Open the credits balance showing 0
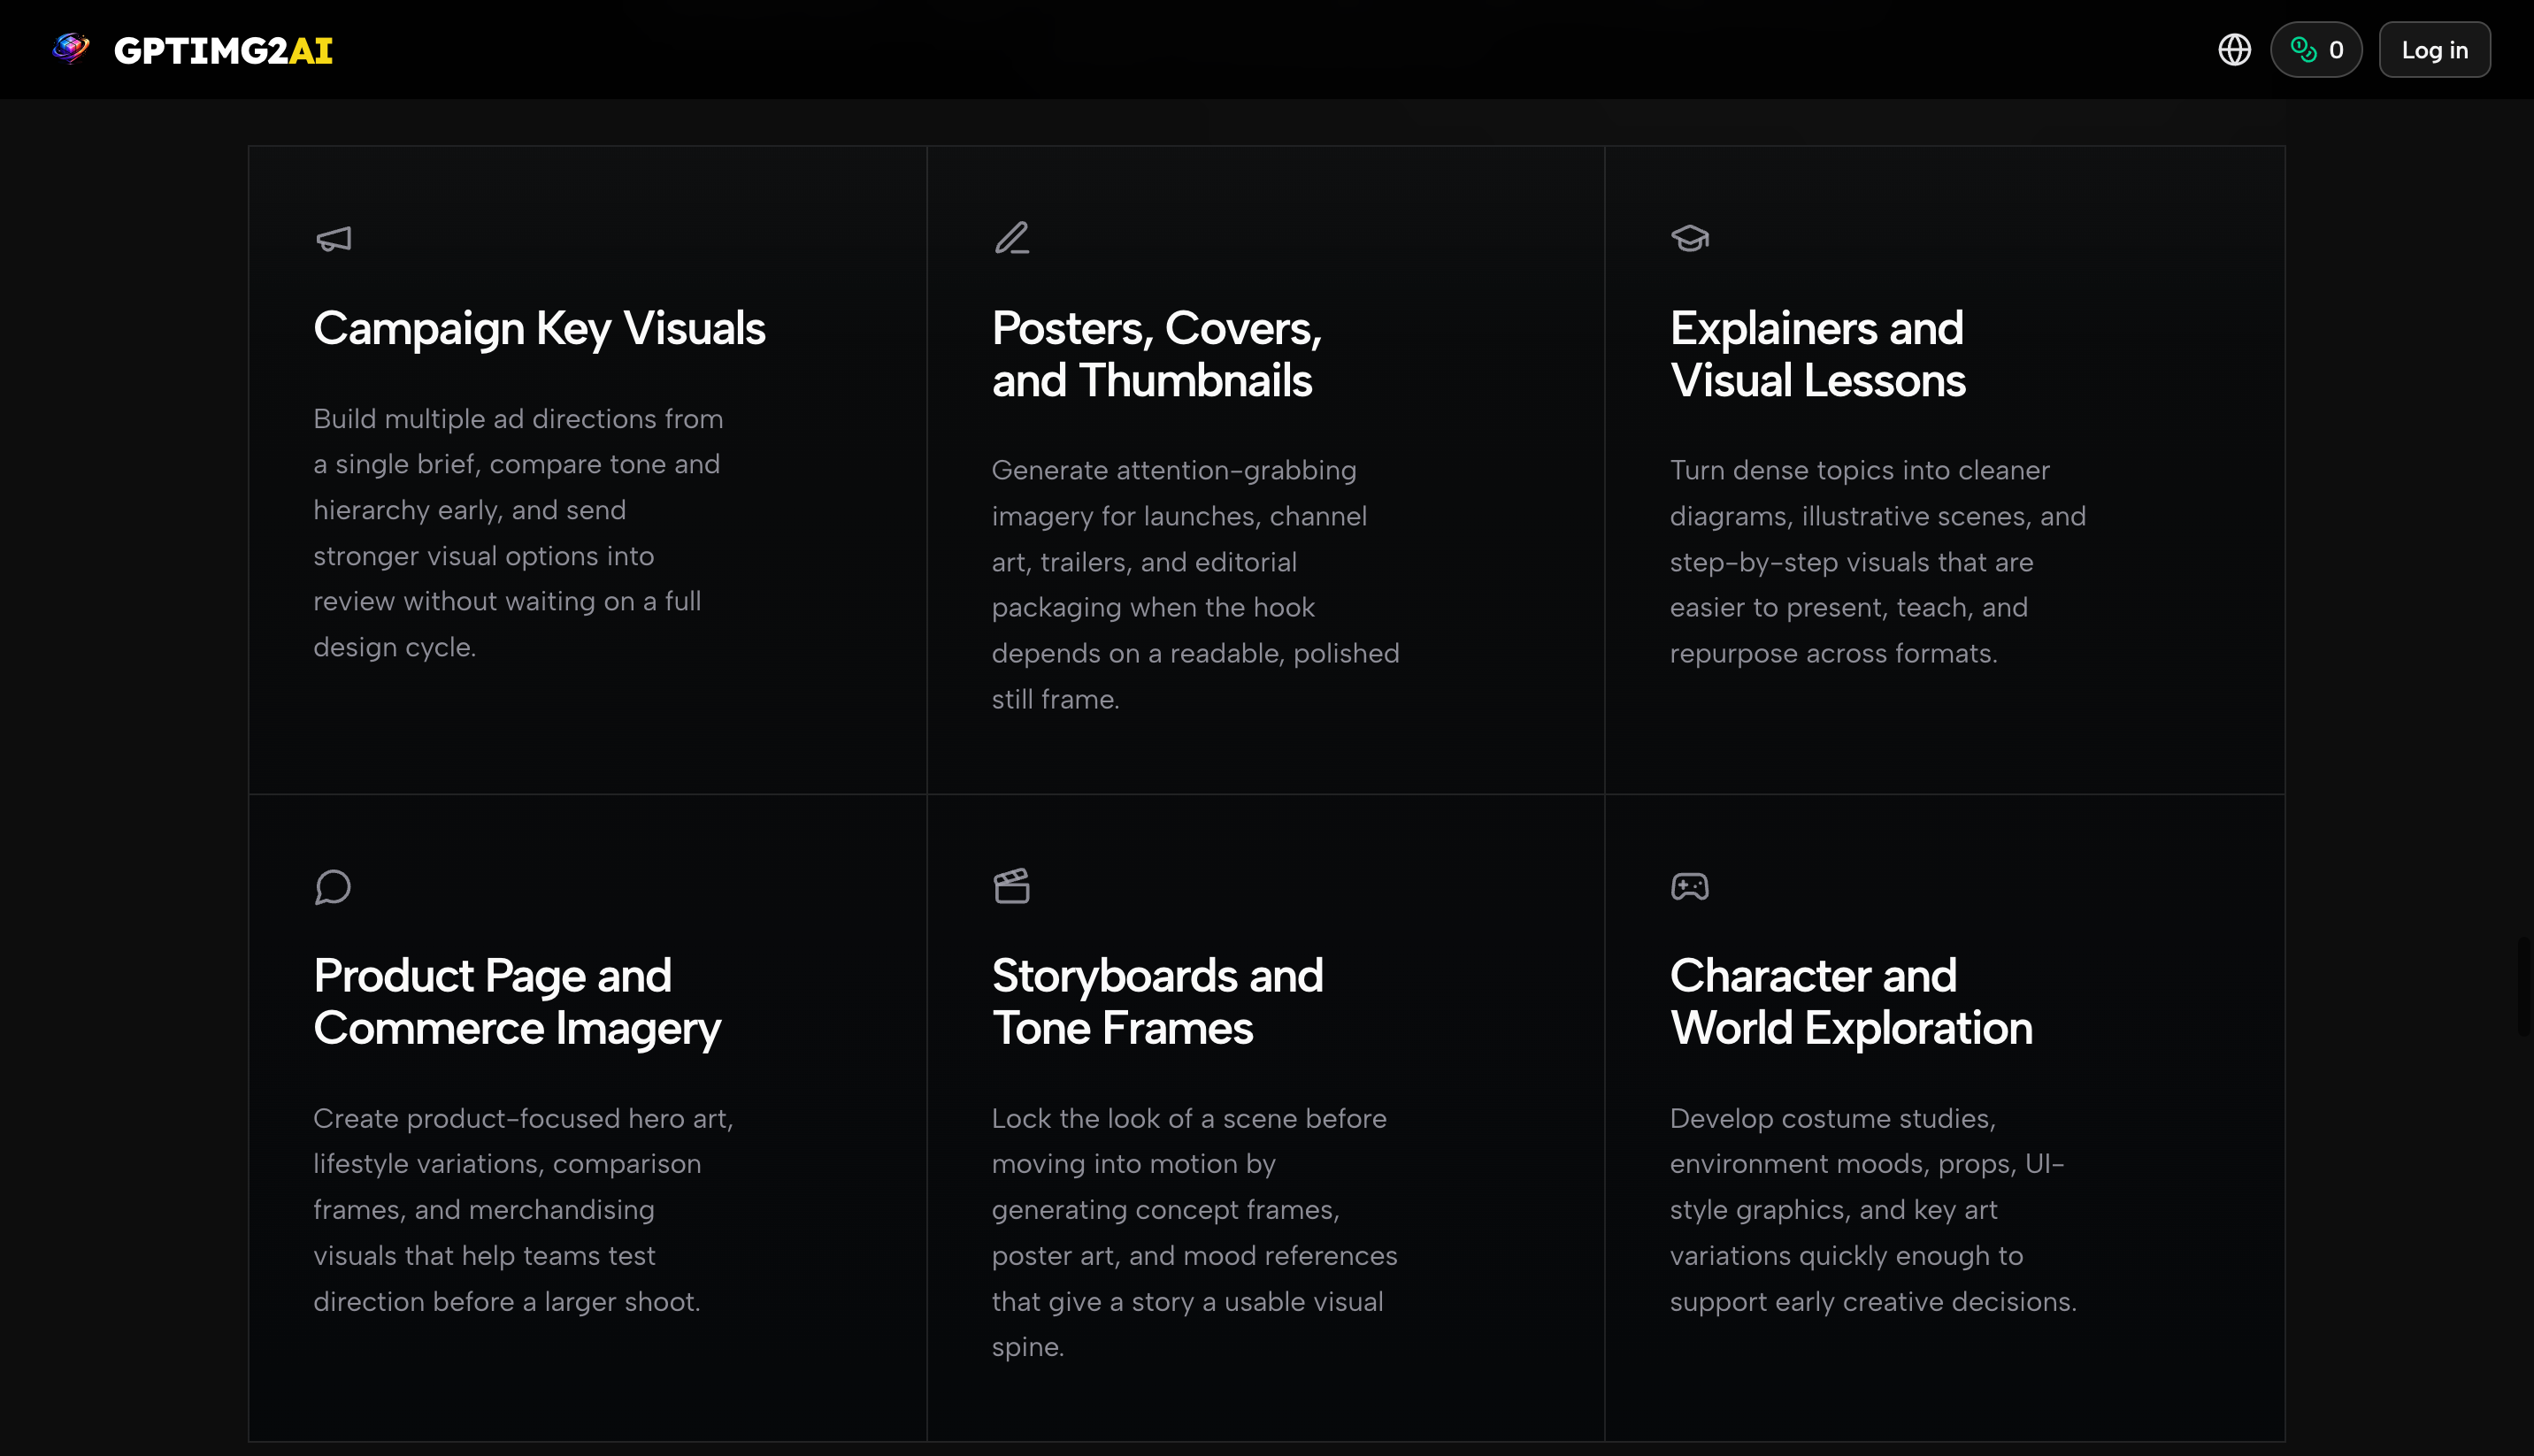 click(2335, 50)
